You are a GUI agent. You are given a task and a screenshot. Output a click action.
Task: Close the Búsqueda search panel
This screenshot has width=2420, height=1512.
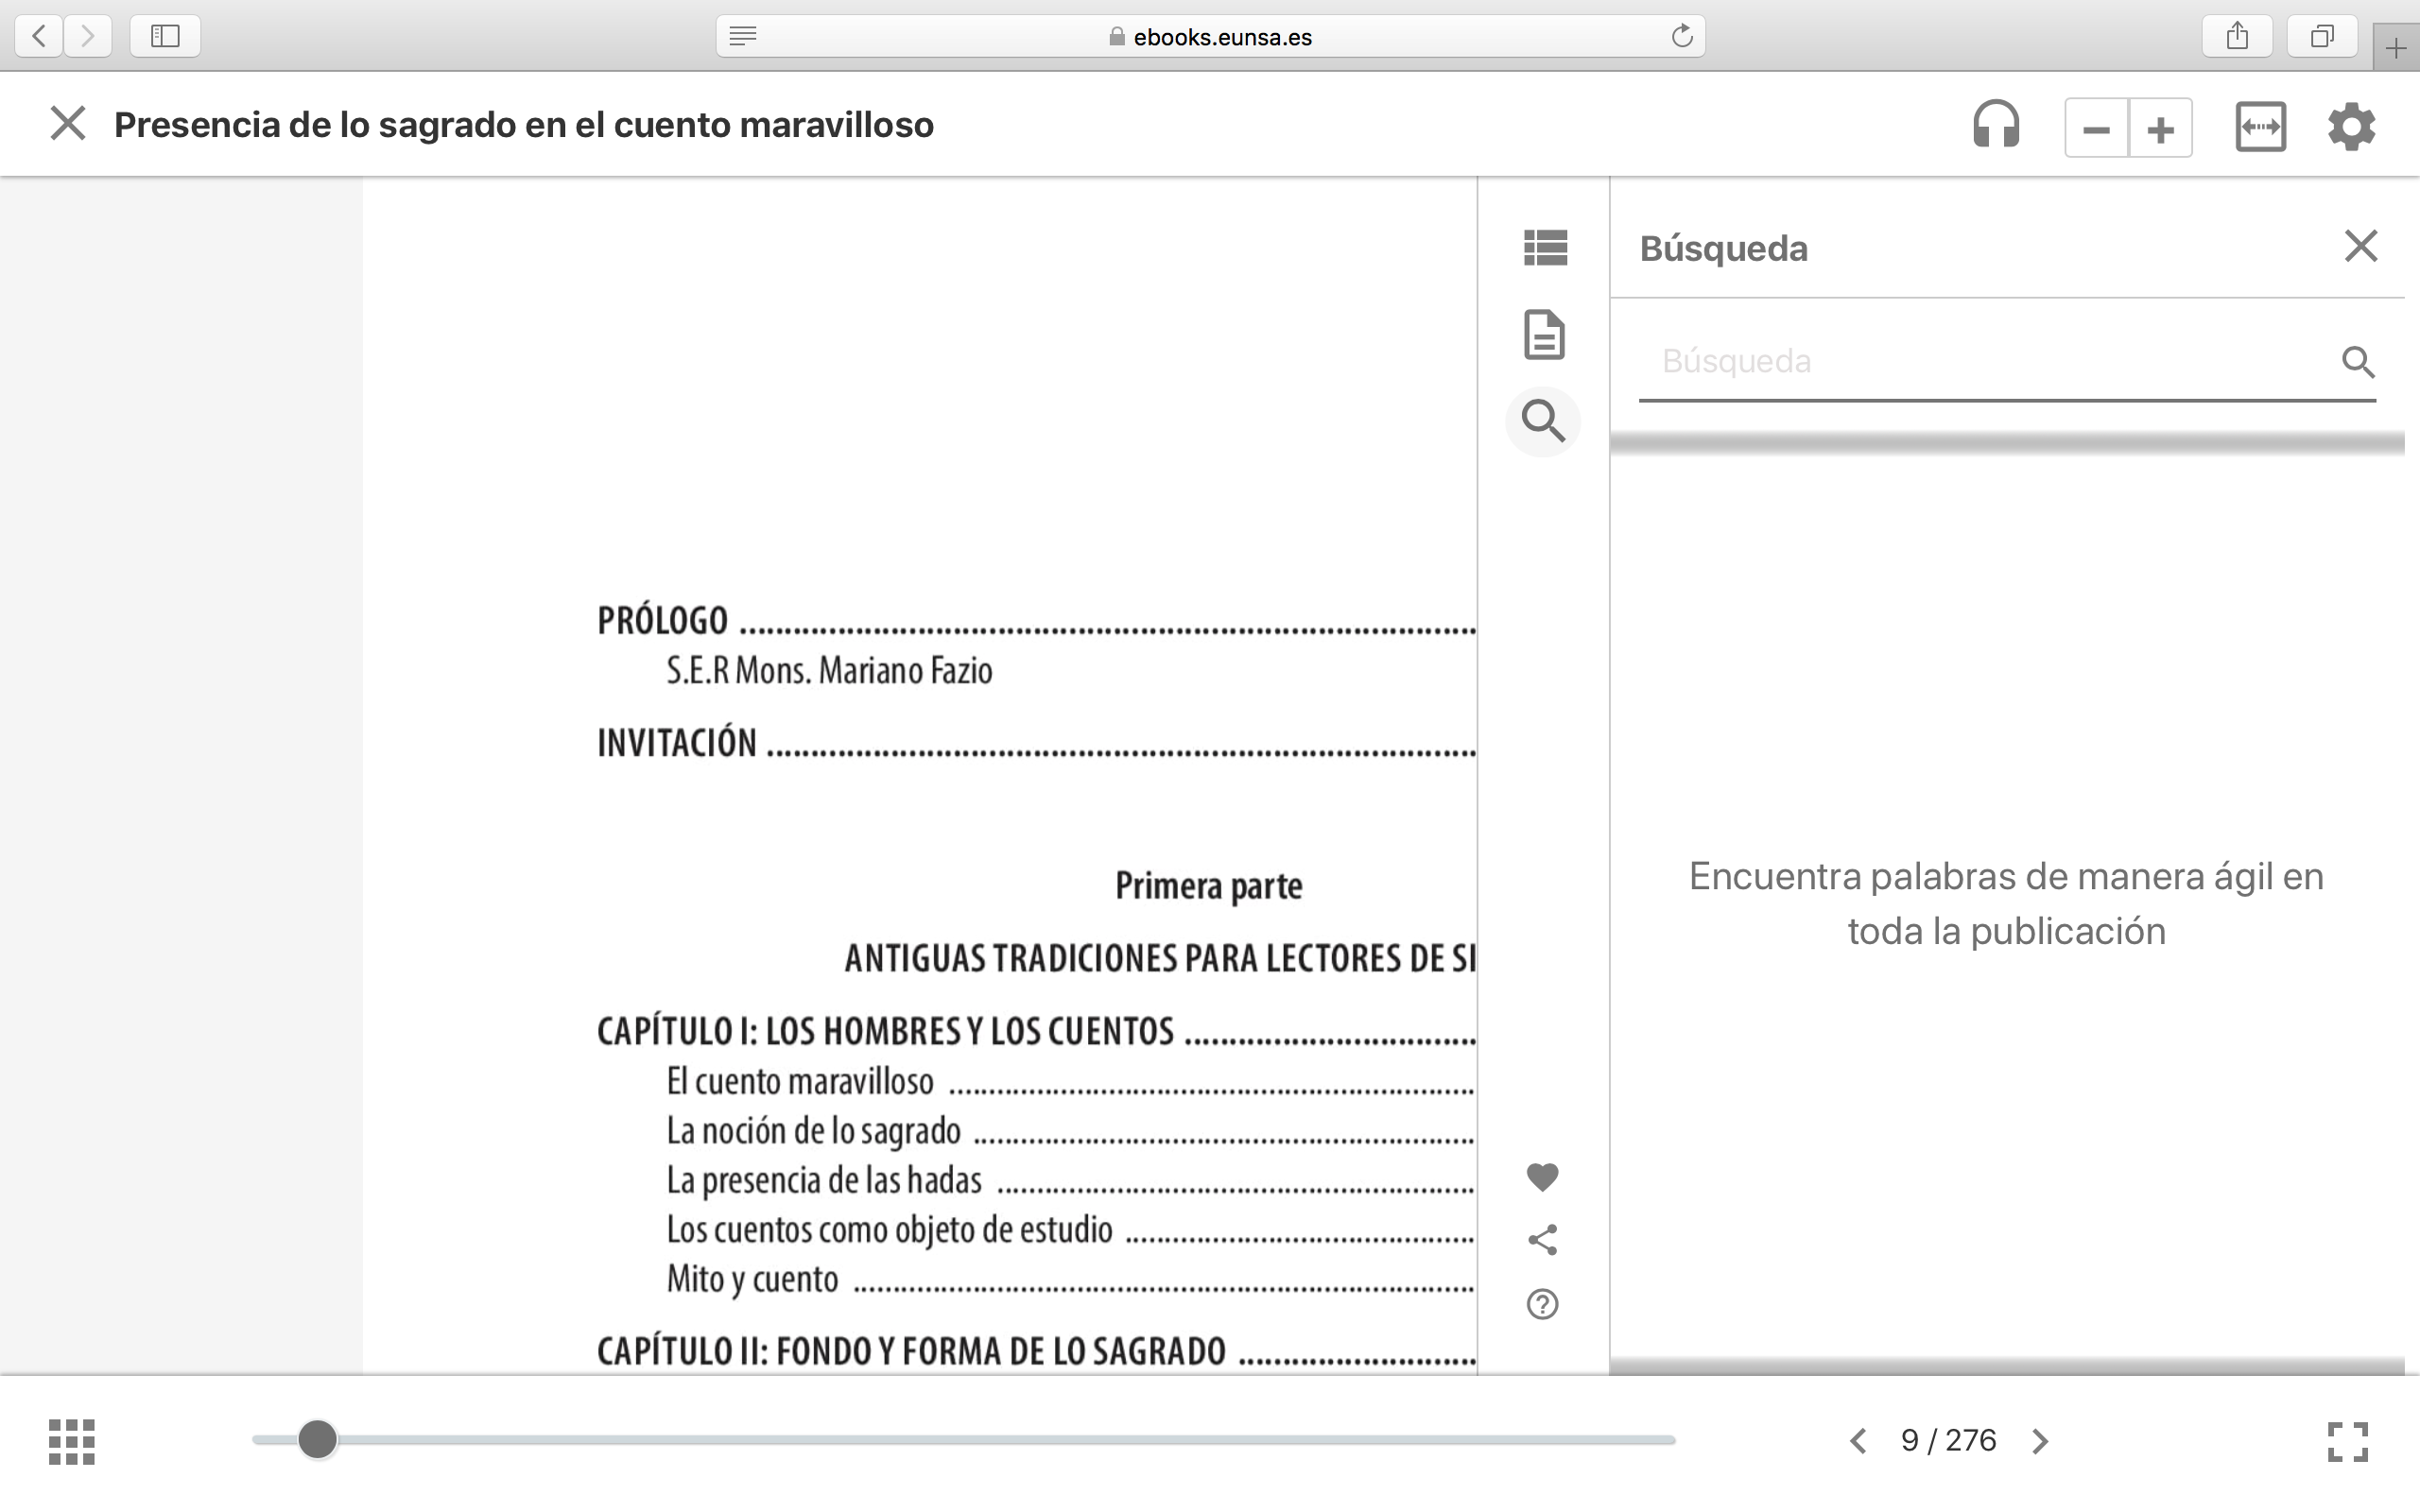[2360, 246]
